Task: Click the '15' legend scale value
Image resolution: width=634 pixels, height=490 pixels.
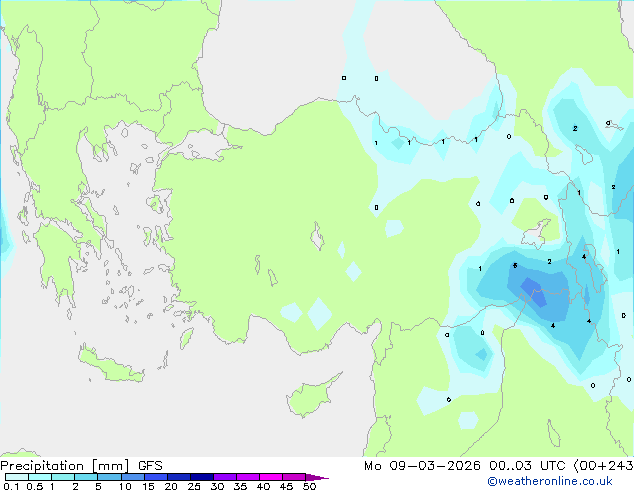Action: coord(148,486)
